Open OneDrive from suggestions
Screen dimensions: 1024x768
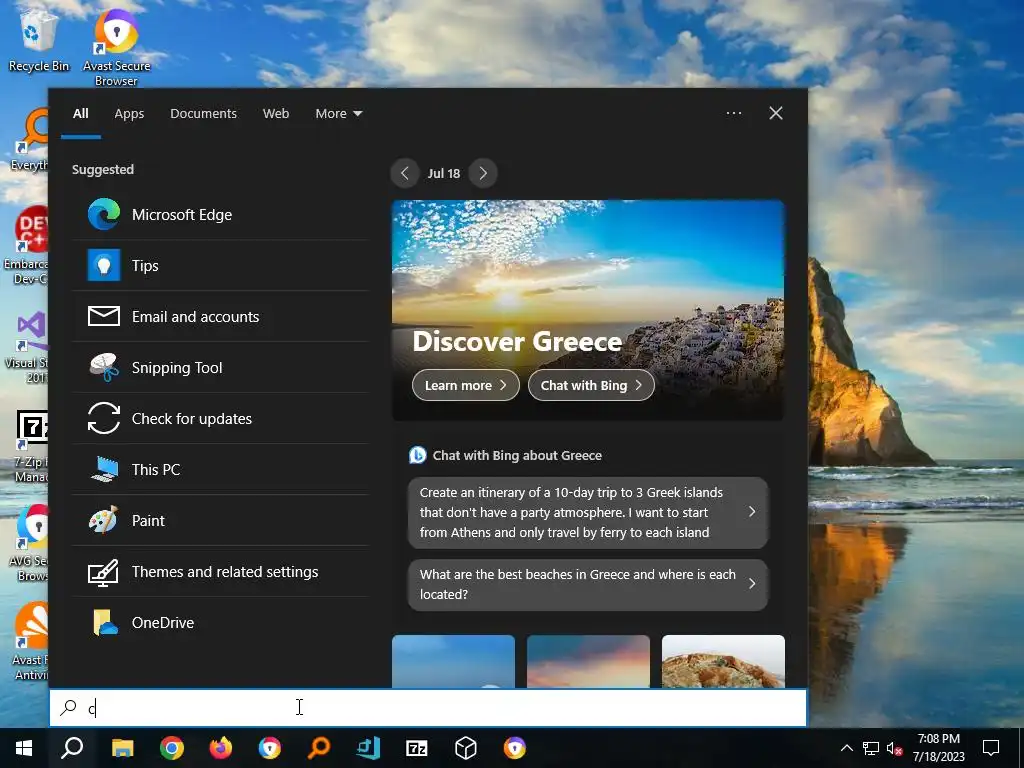(x=221, y=622)
